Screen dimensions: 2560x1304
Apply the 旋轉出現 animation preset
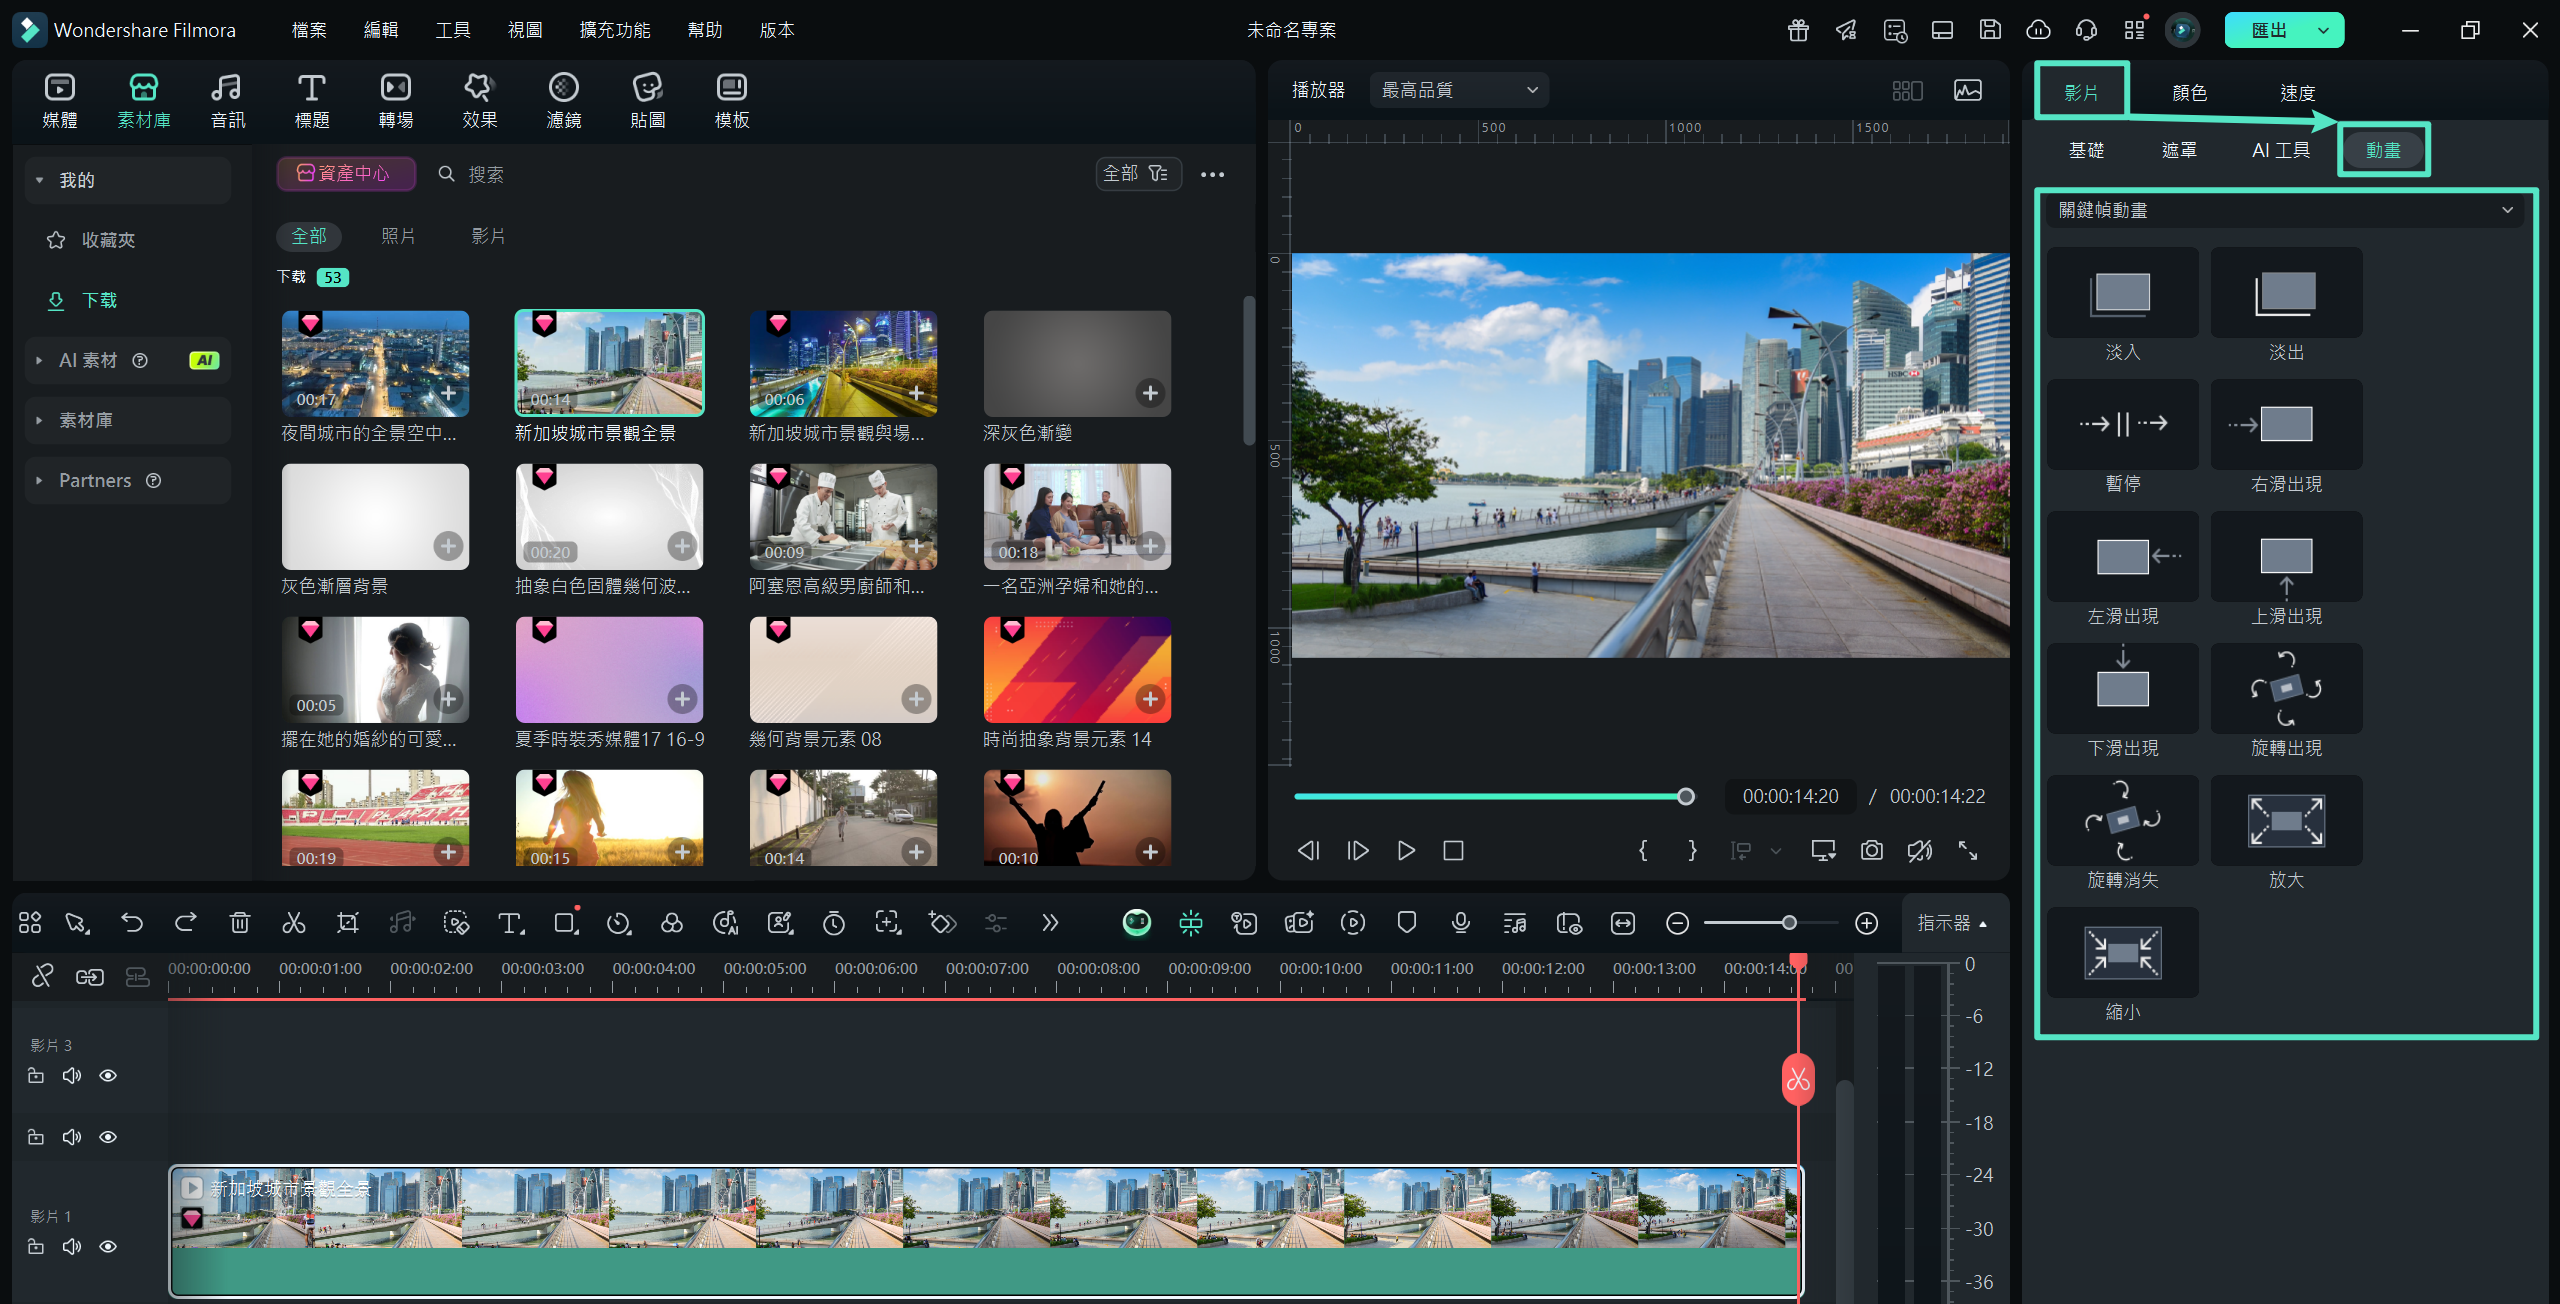click(x=2286, y=690)
